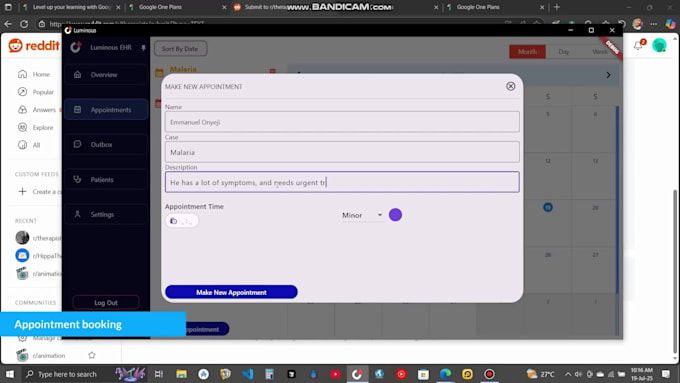Click the Appointments calendar icon
Screen dimensions: 680x383
(x=78, y=110)
